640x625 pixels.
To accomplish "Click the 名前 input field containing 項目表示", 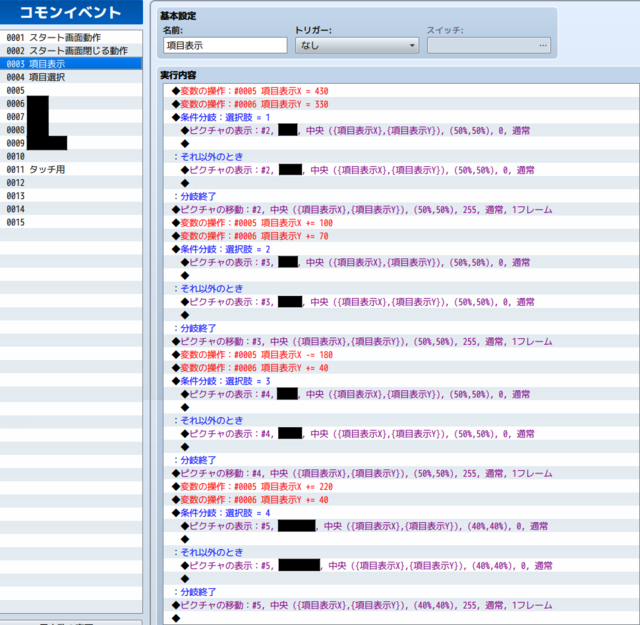I will pos(225,45).
